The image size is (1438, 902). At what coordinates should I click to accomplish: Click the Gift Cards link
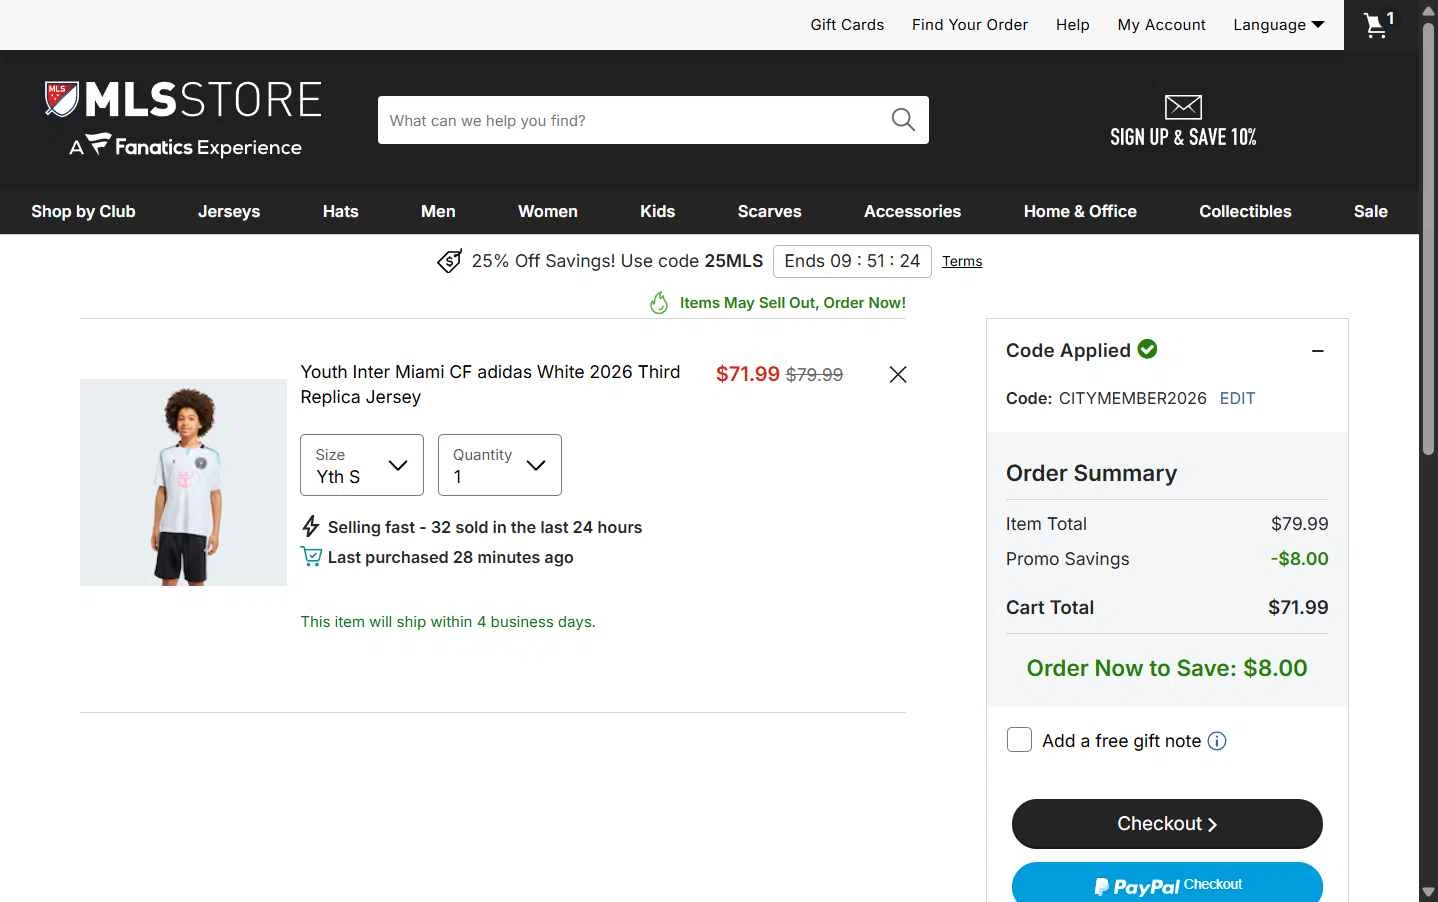847,25
